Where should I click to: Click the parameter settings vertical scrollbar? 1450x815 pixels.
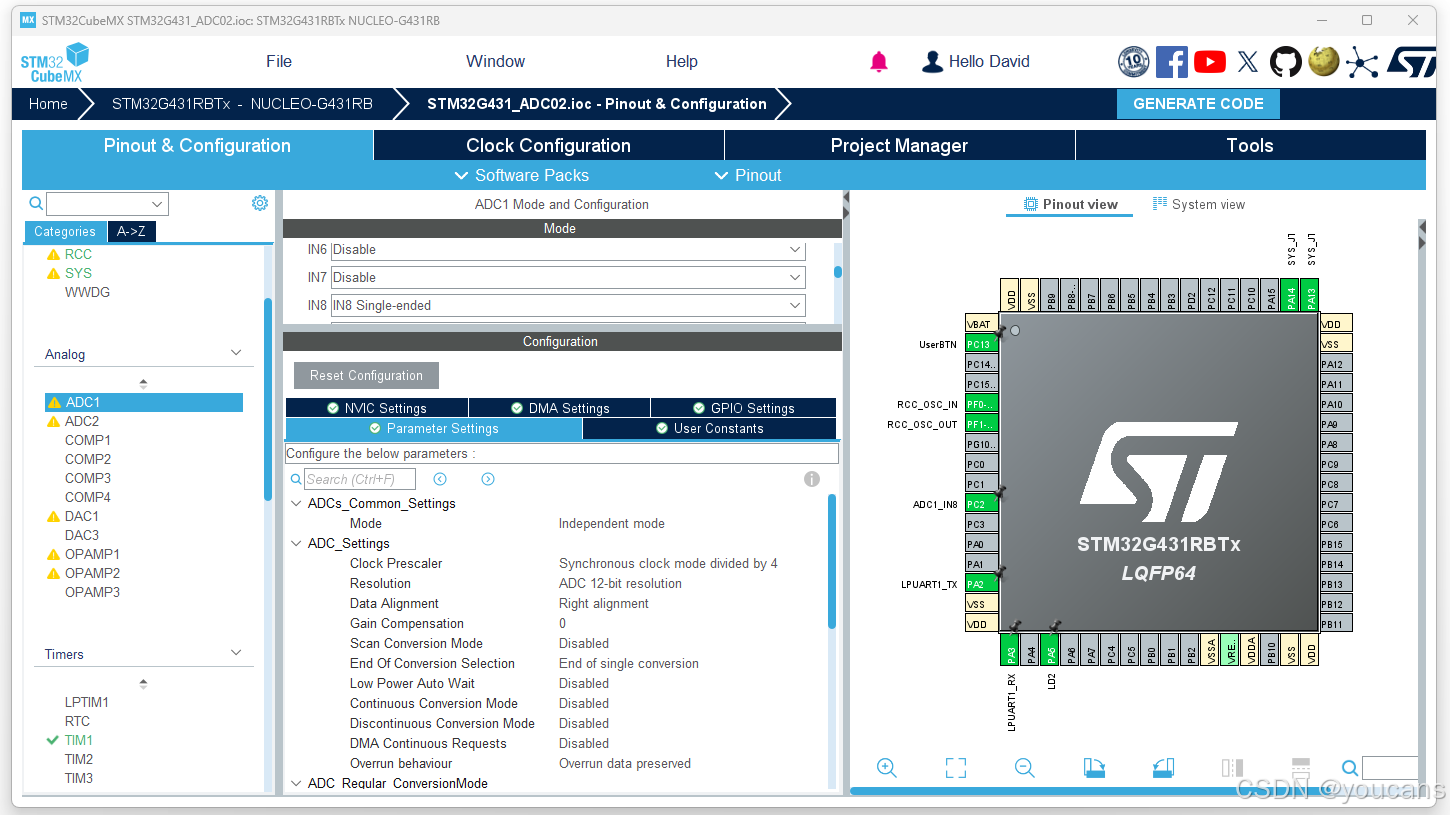click(x=832, y=561)
